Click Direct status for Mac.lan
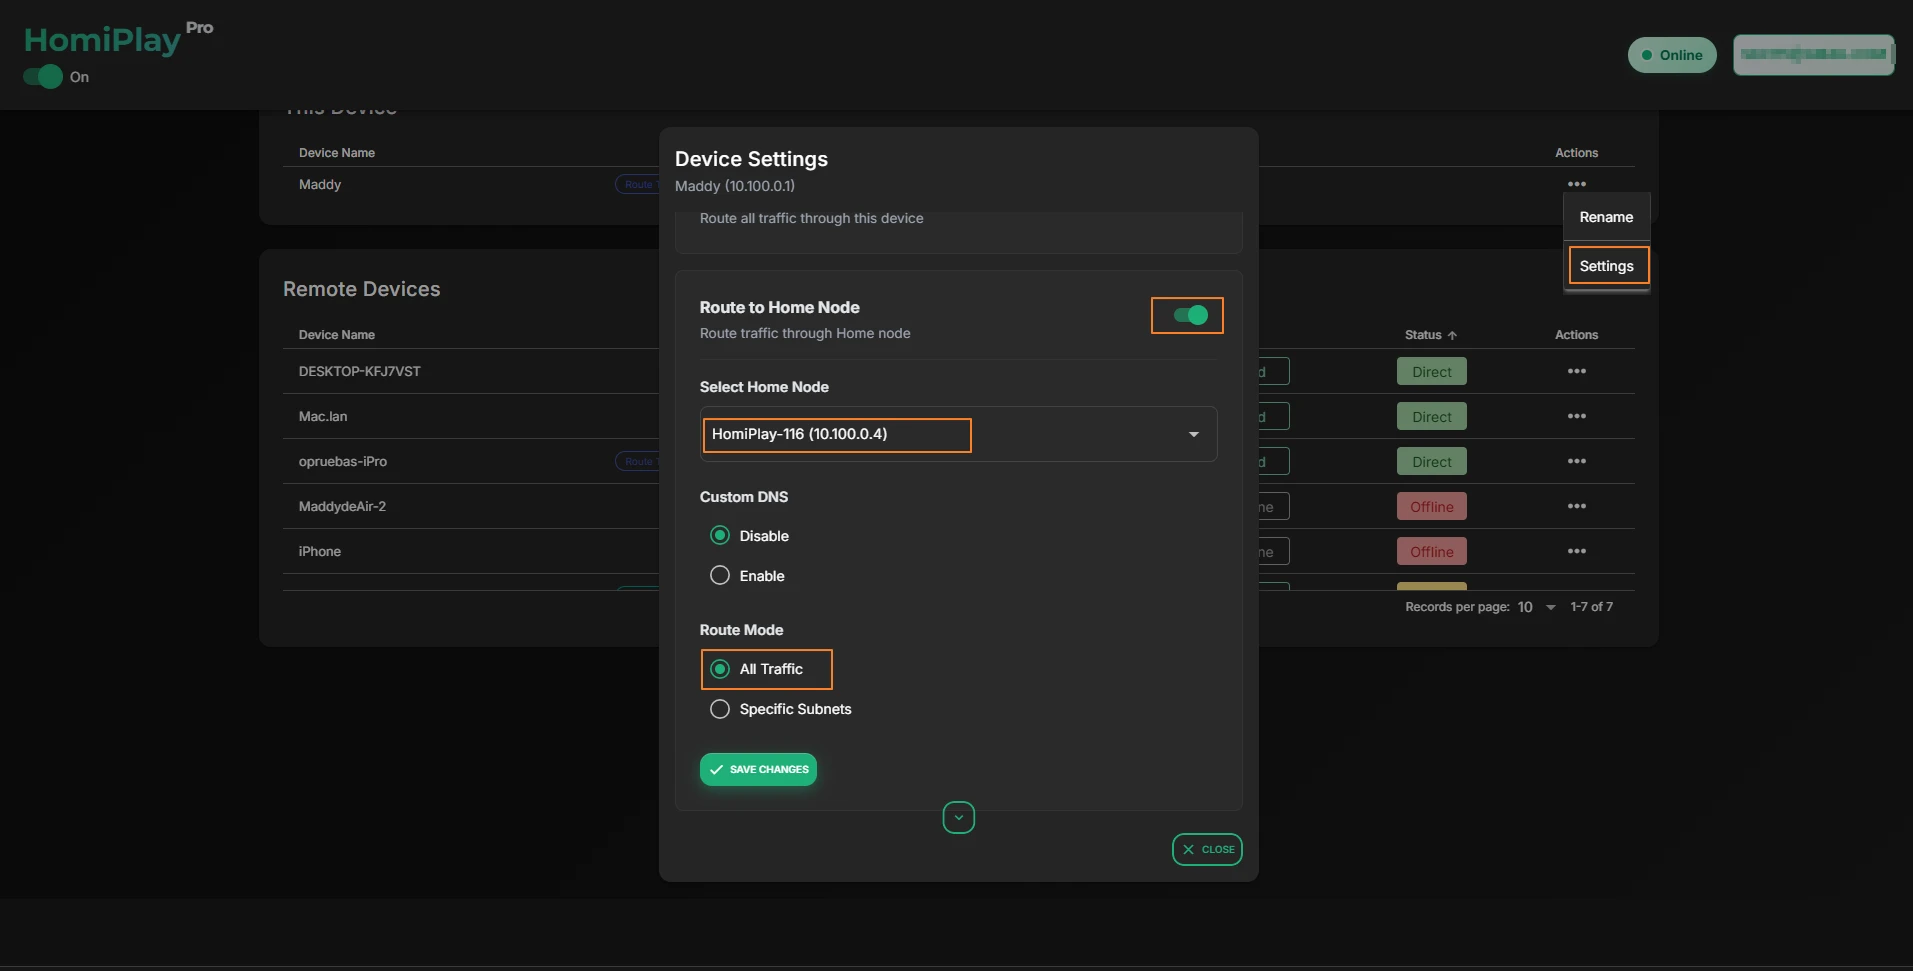The image size is (1913, 971). [x=1431, y=416]
